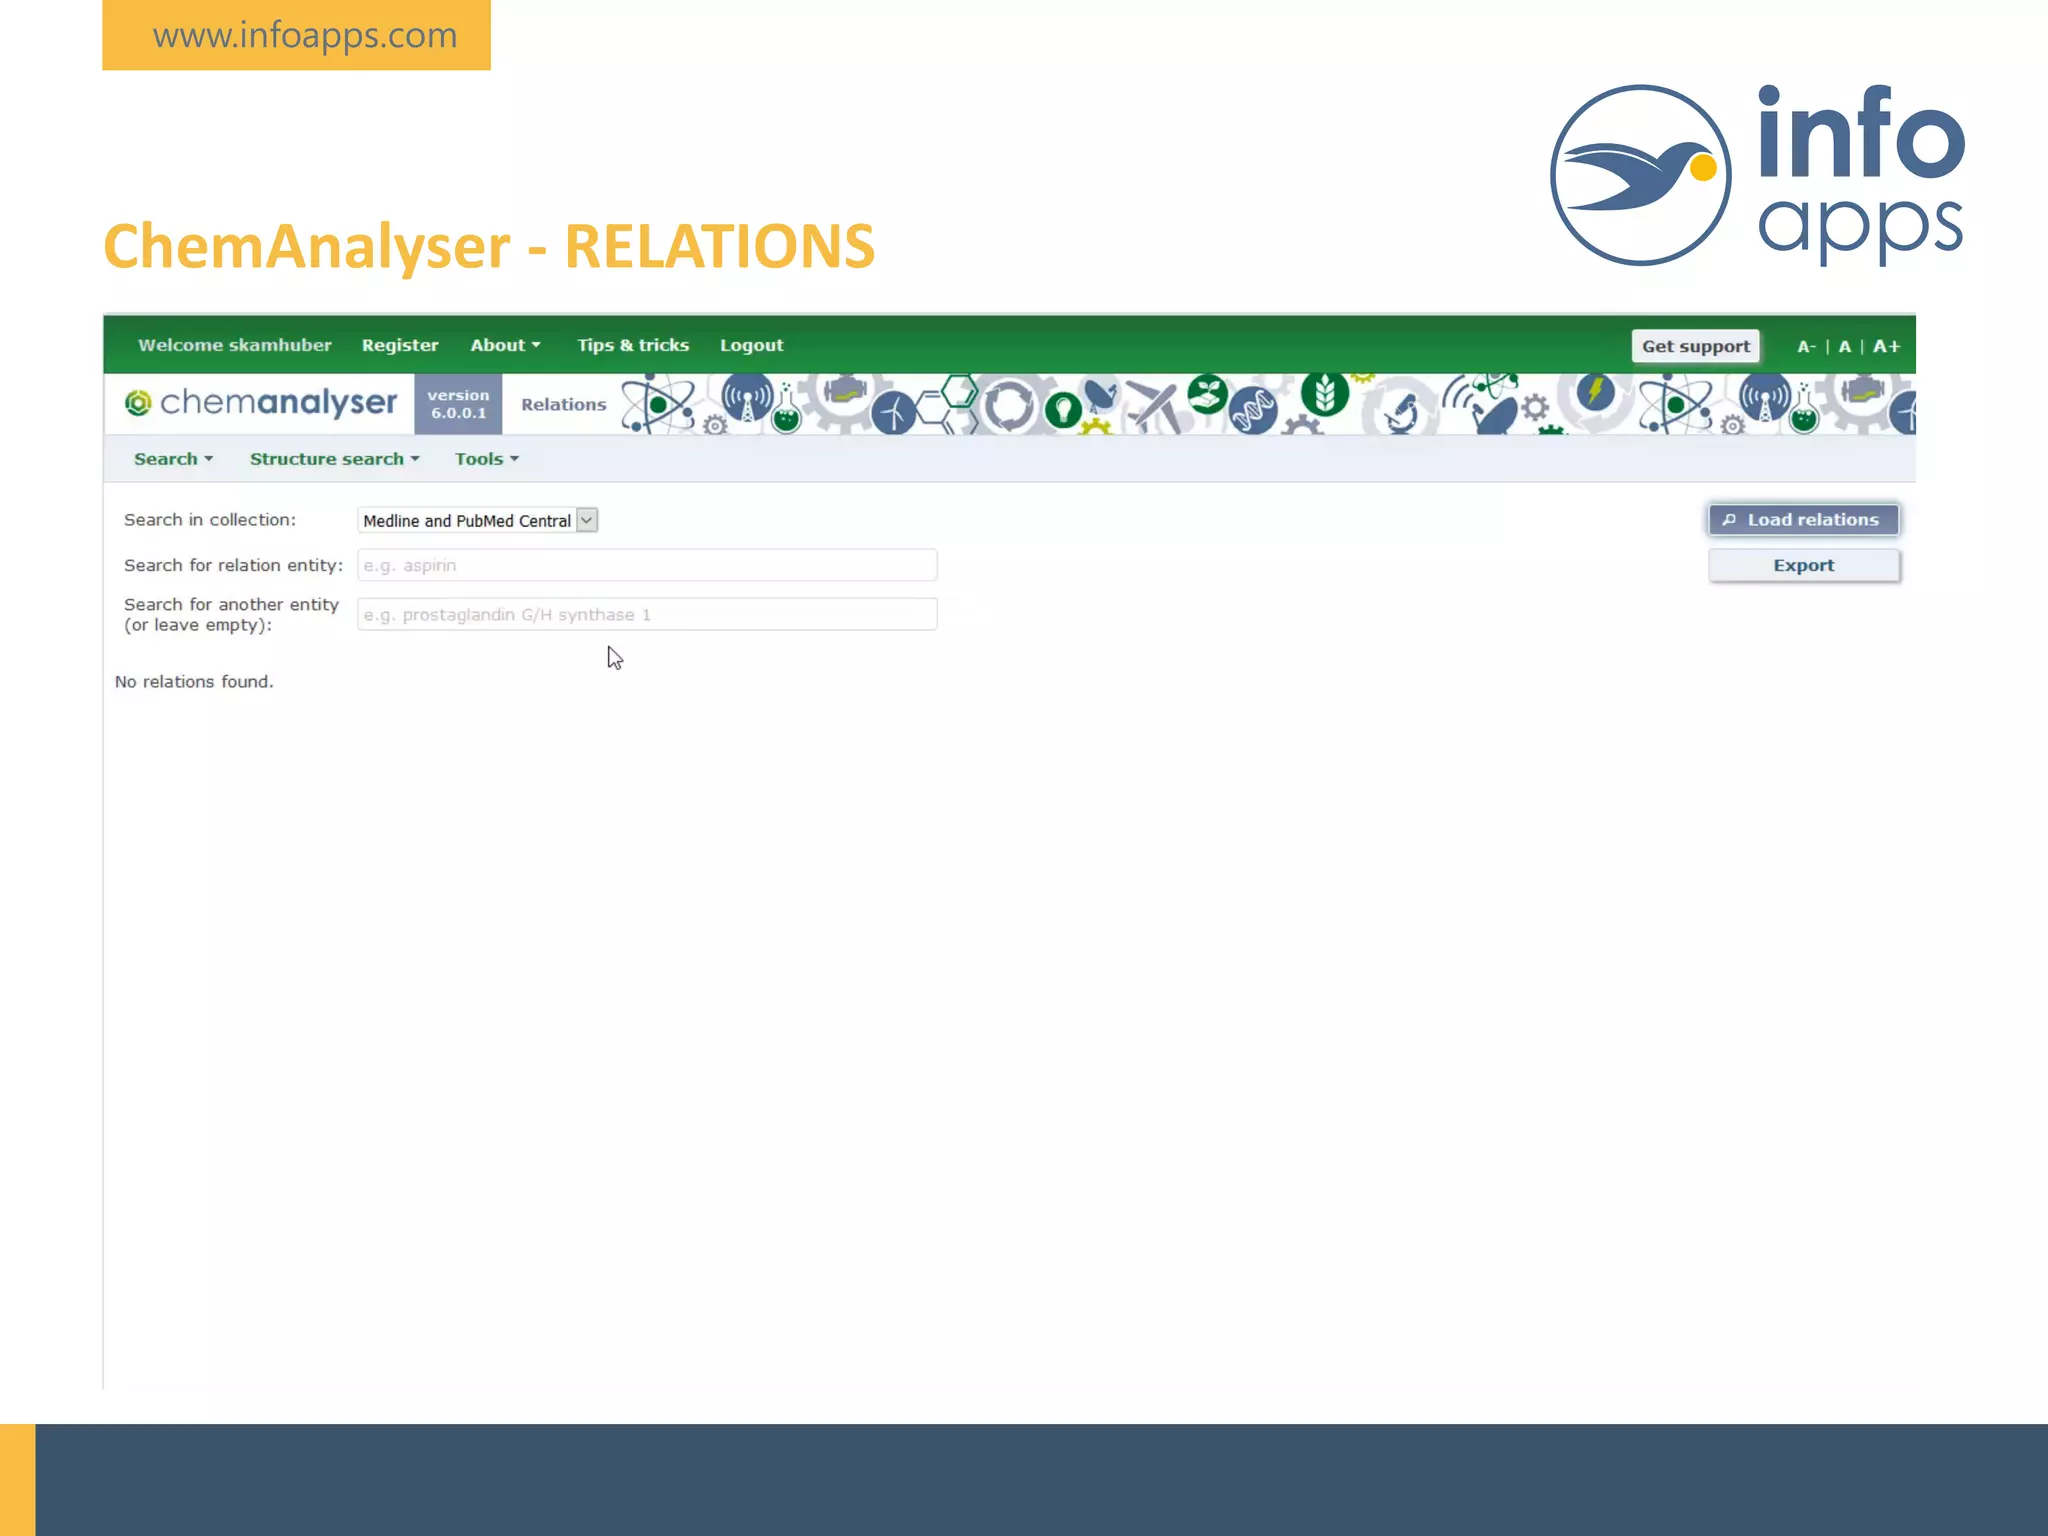The height and width of the screenshot is (1536, 2048).
Task: Log out via the Logout link
Action: tap(751, 345)
